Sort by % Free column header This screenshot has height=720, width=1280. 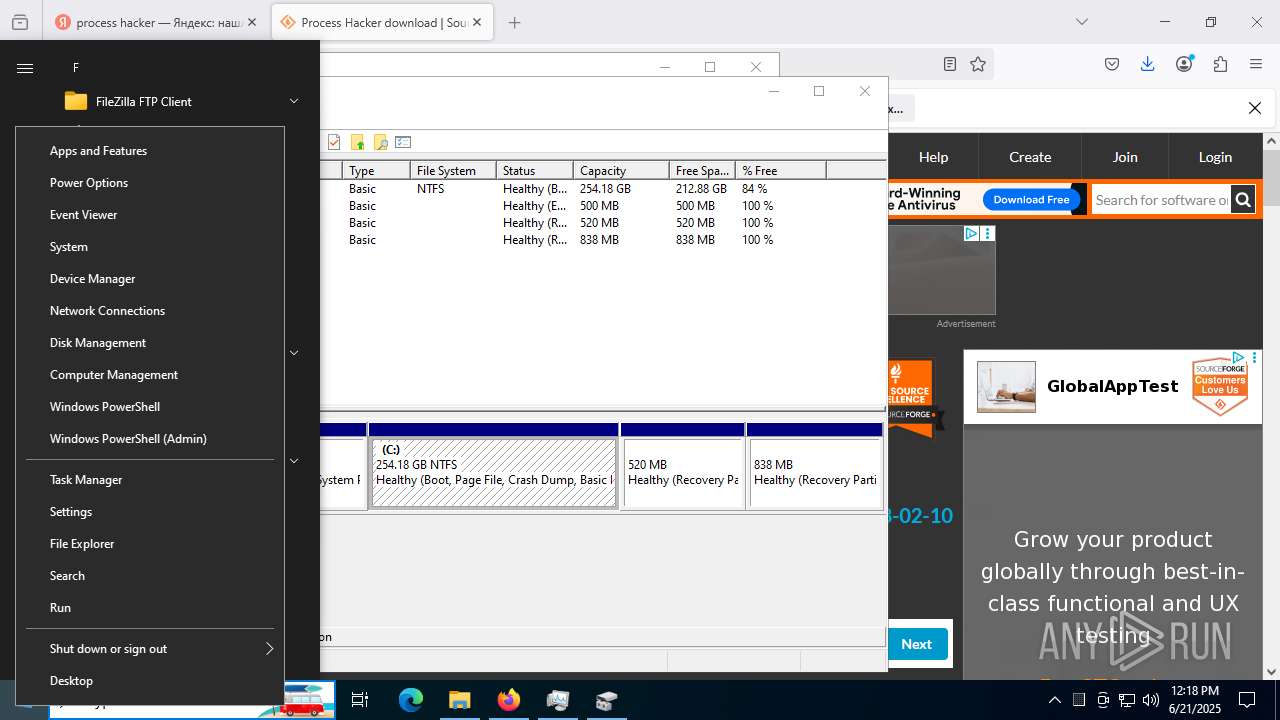781,171
